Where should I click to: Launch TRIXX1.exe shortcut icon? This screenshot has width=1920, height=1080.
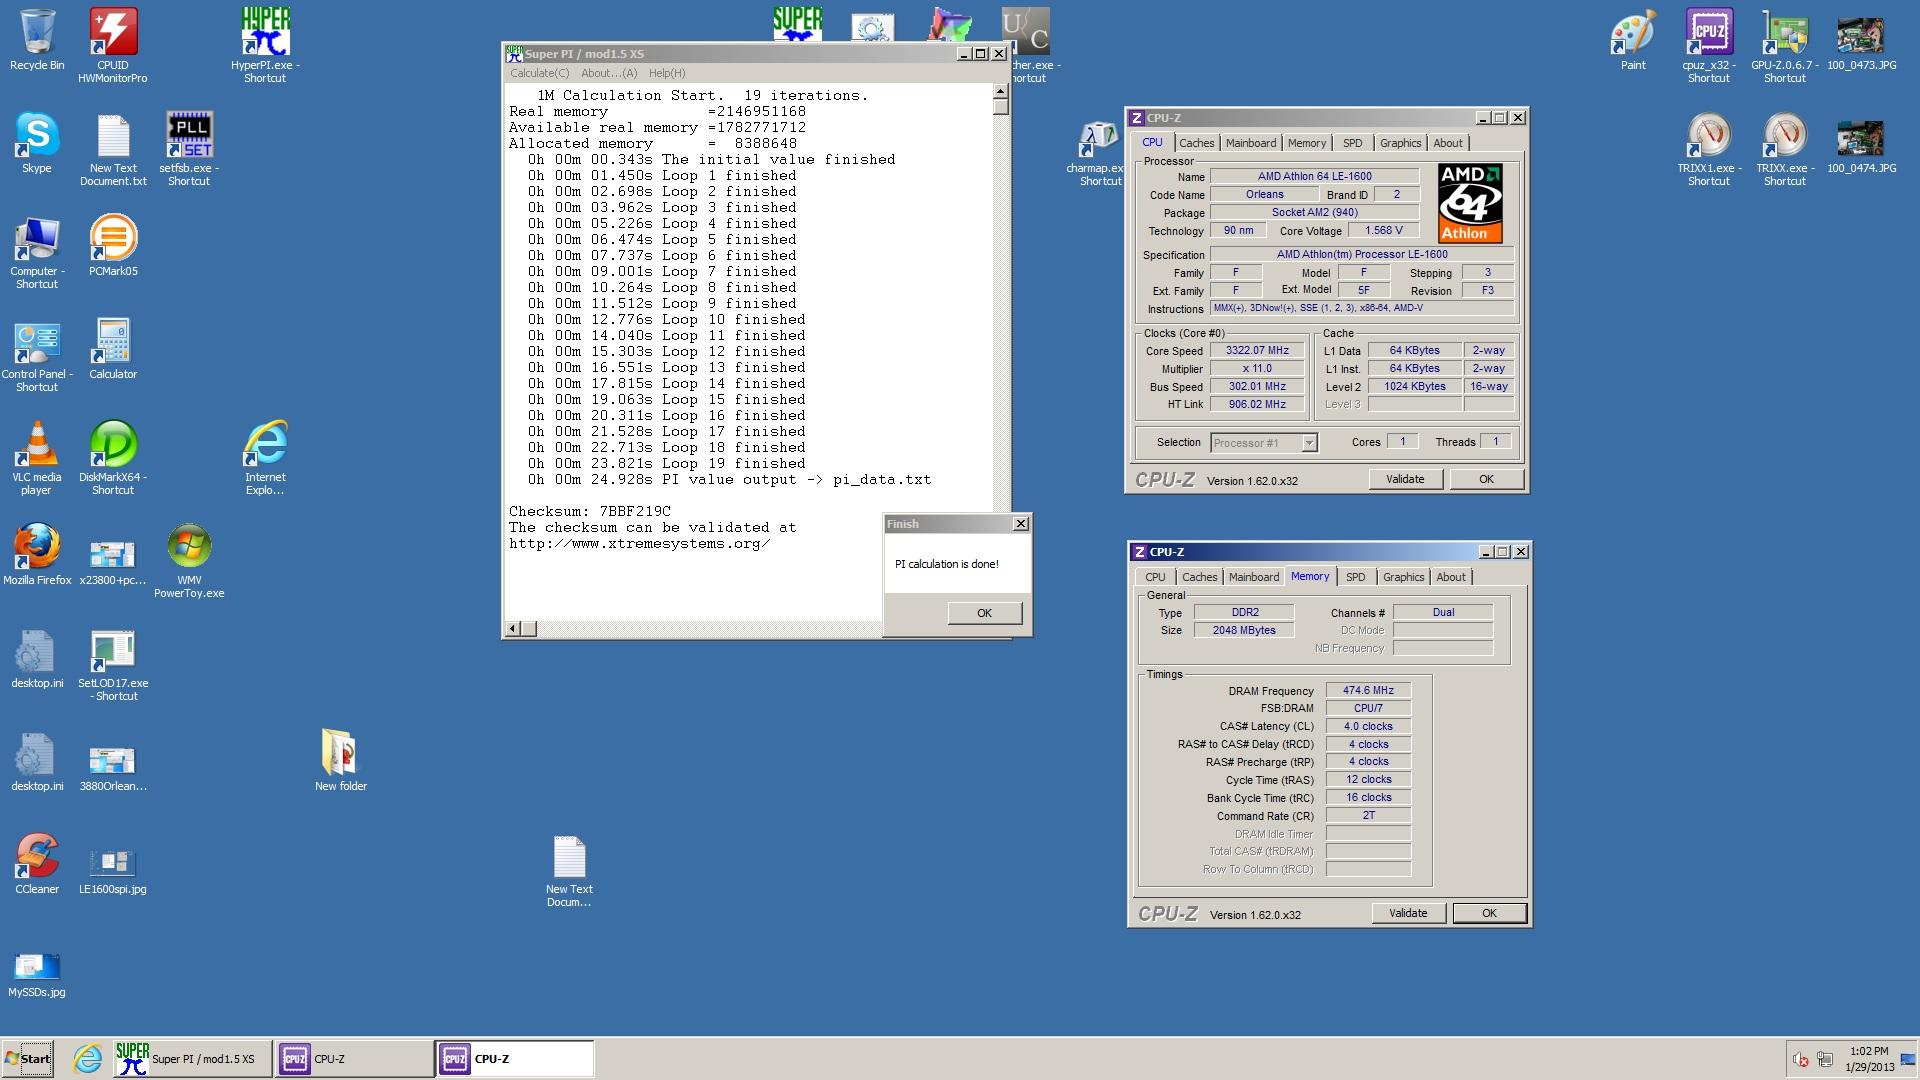pos(1709,149)
